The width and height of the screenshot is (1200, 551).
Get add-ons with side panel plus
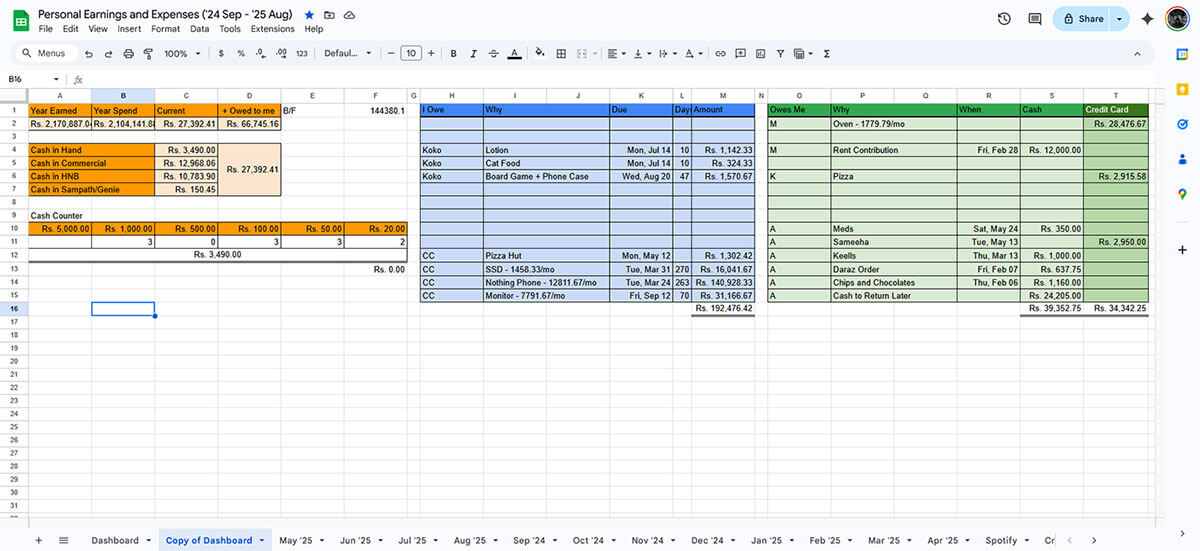tap(1182, 249)
